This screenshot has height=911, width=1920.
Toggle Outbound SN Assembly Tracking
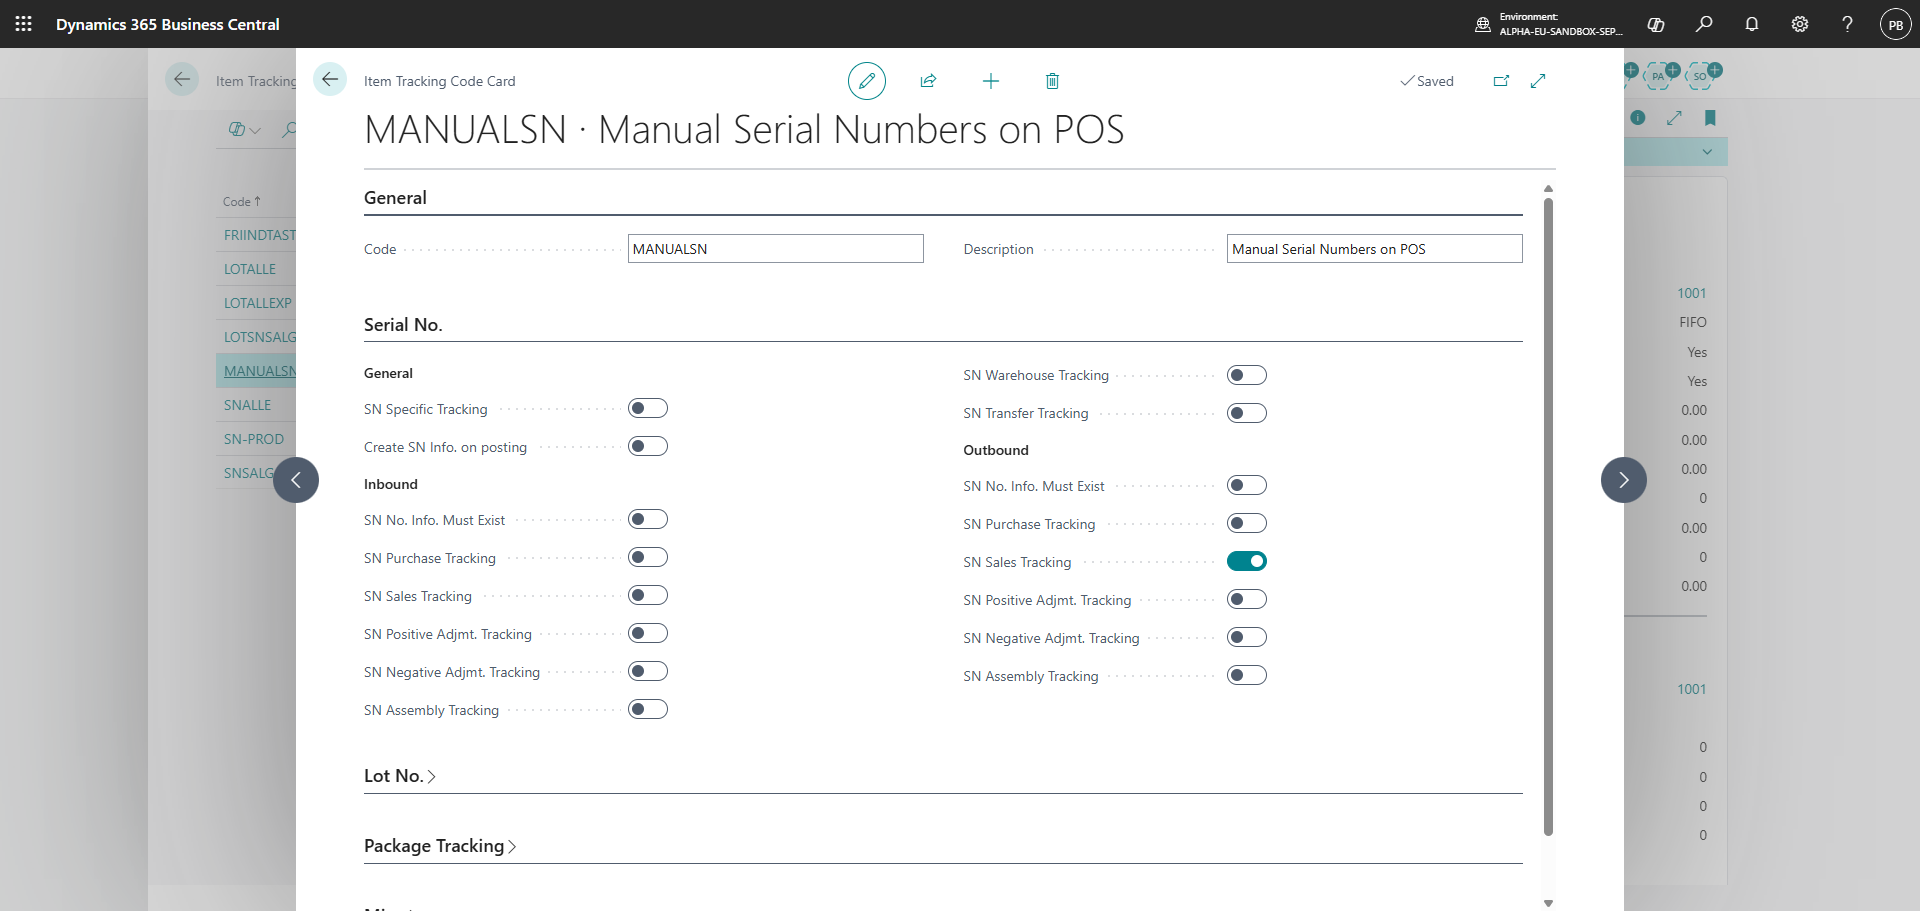(1247, 675)
